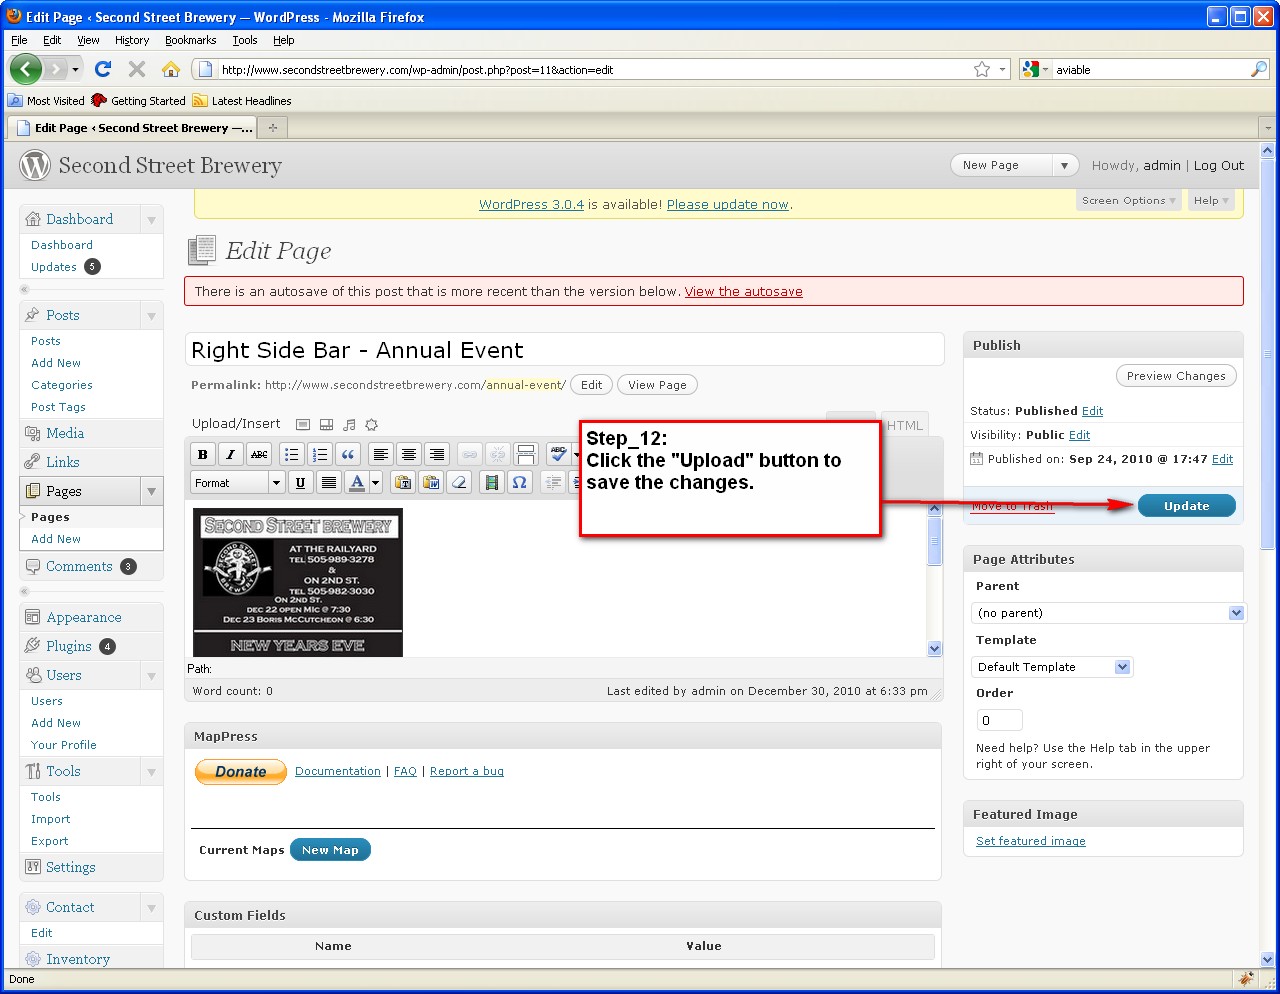Screen dimensions: 1280x994
Task: Open the New Page dropdown arrow
Action: tap(1064, 166)
